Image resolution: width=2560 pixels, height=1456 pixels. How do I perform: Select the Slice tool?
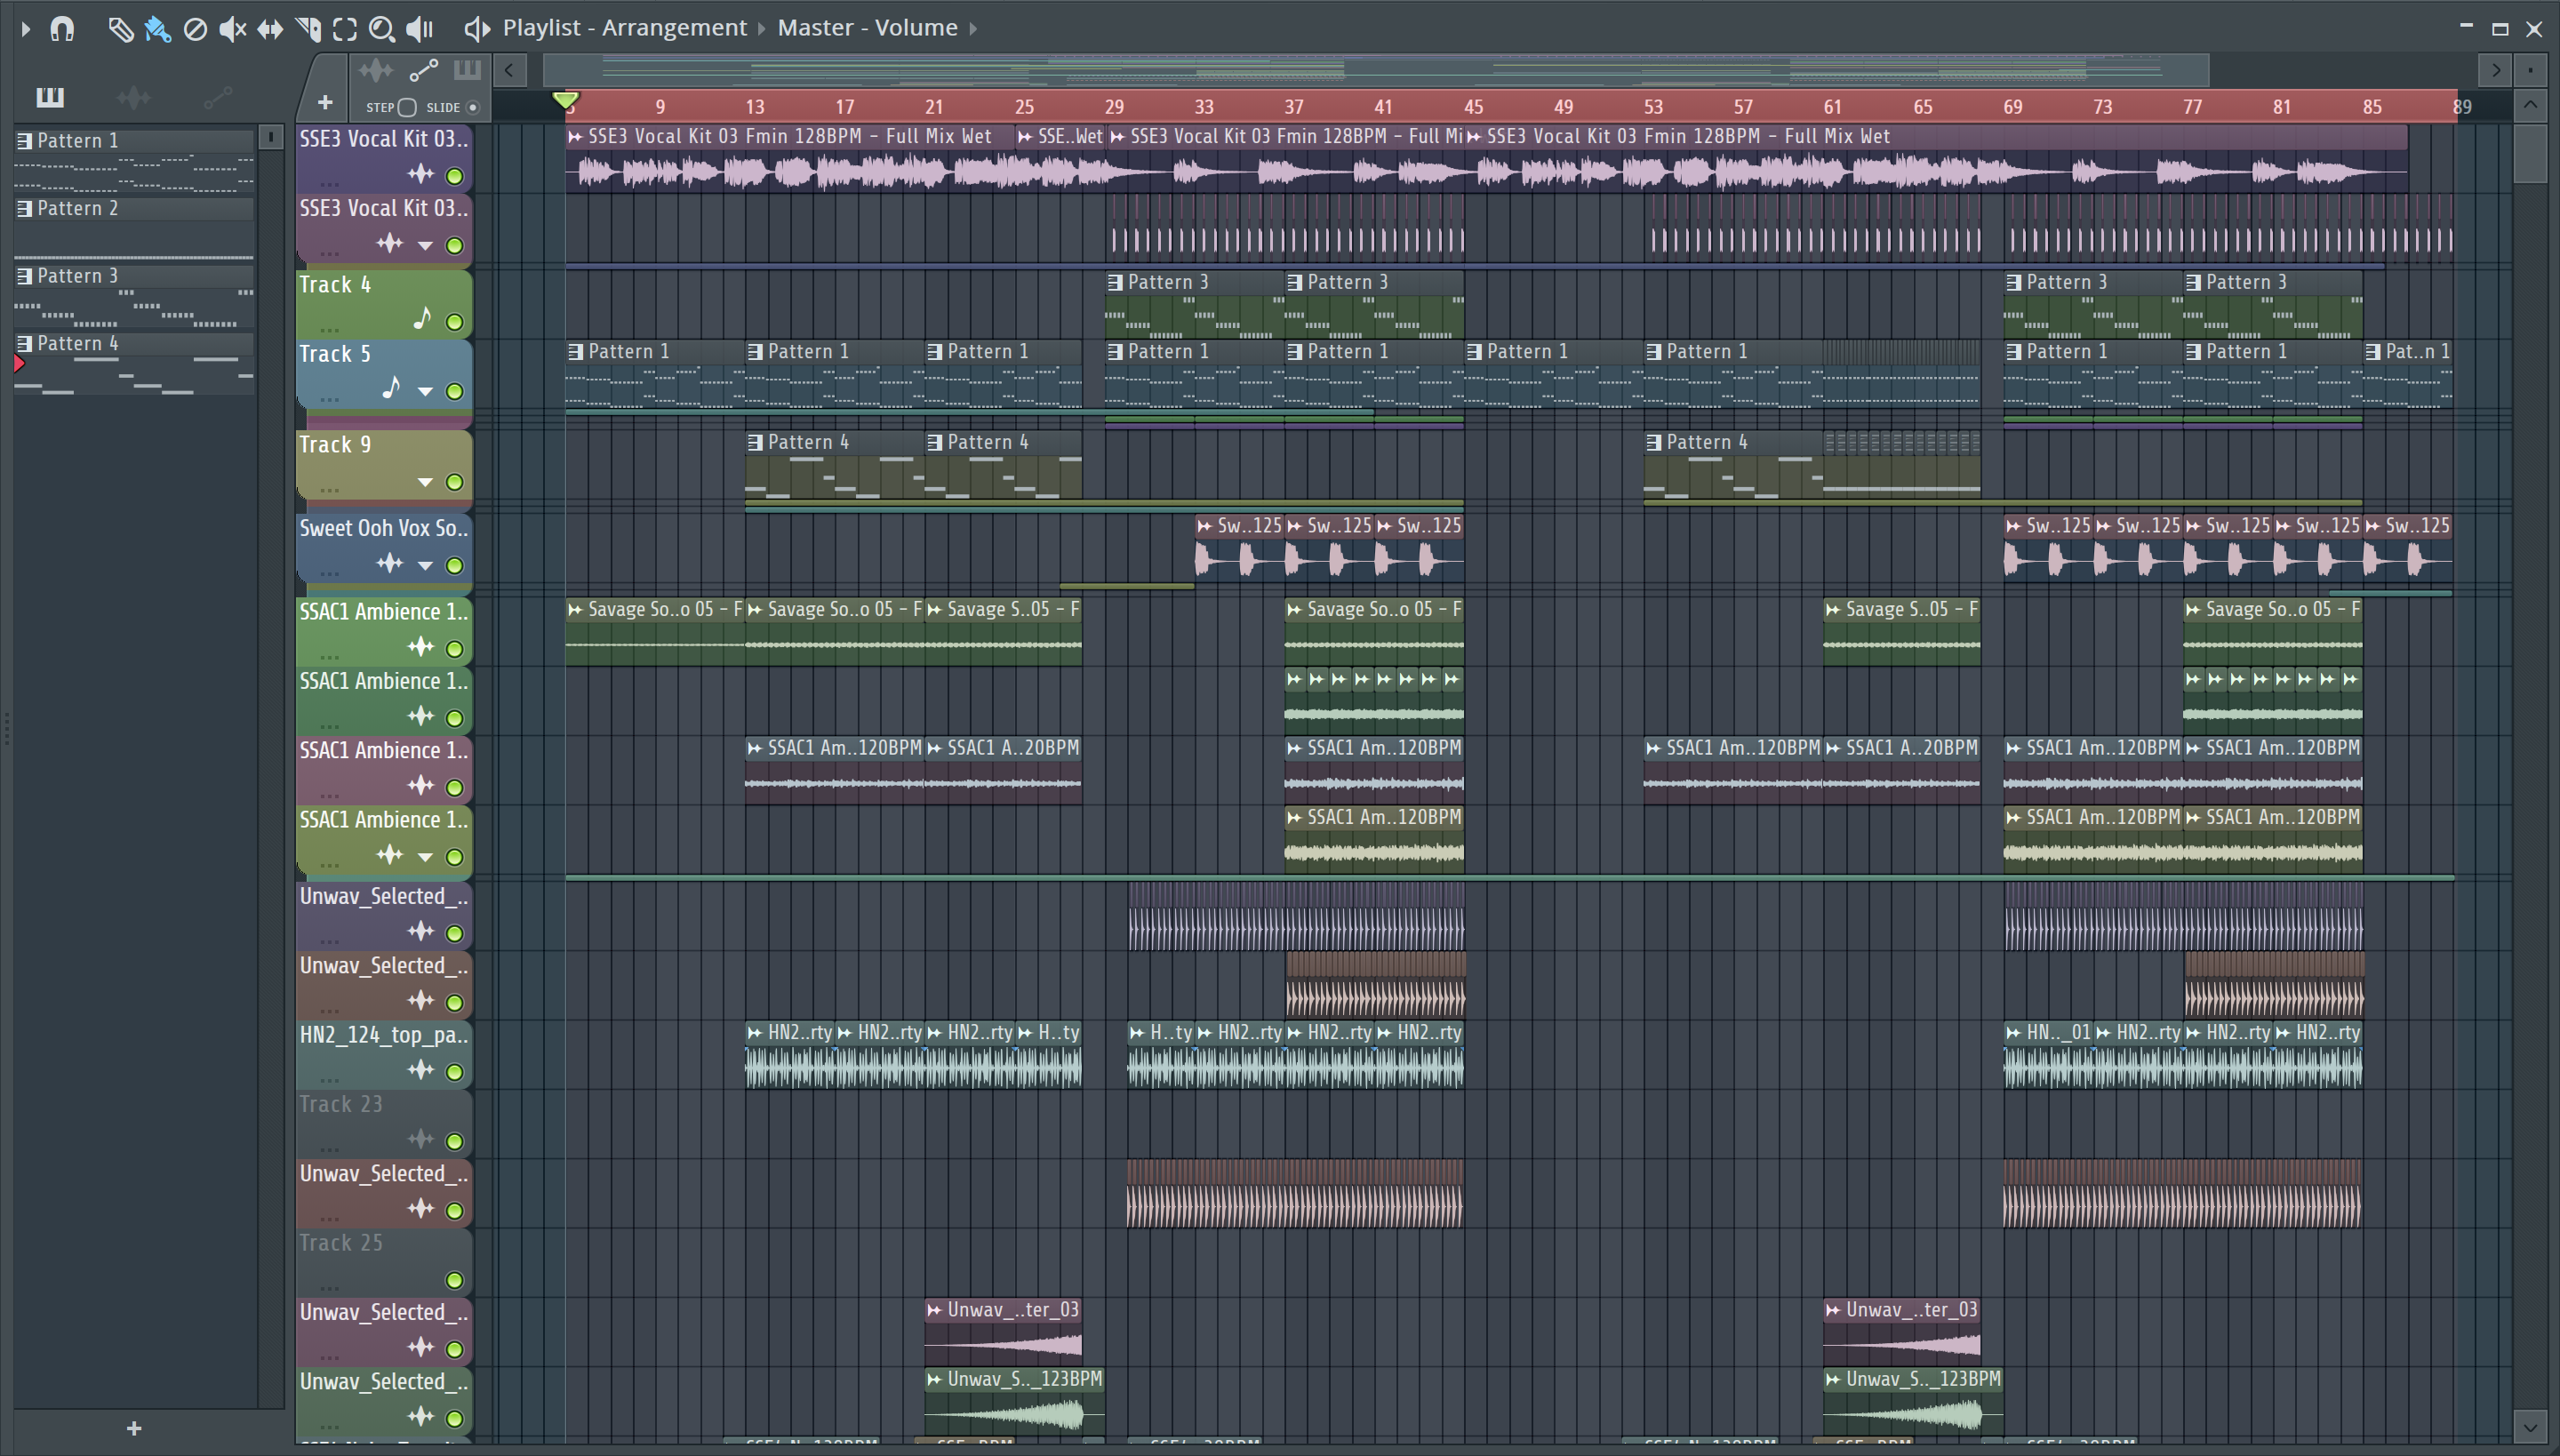point(308,29)
